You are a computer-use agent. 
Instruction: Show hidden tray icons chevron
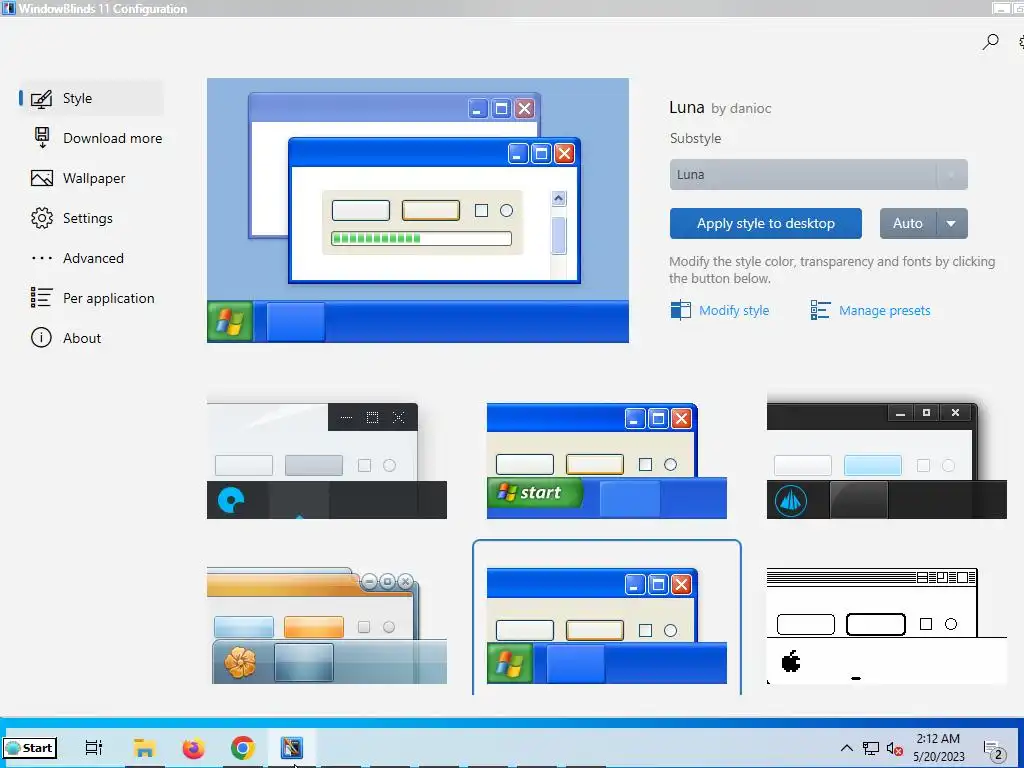(x=846, y=748)
